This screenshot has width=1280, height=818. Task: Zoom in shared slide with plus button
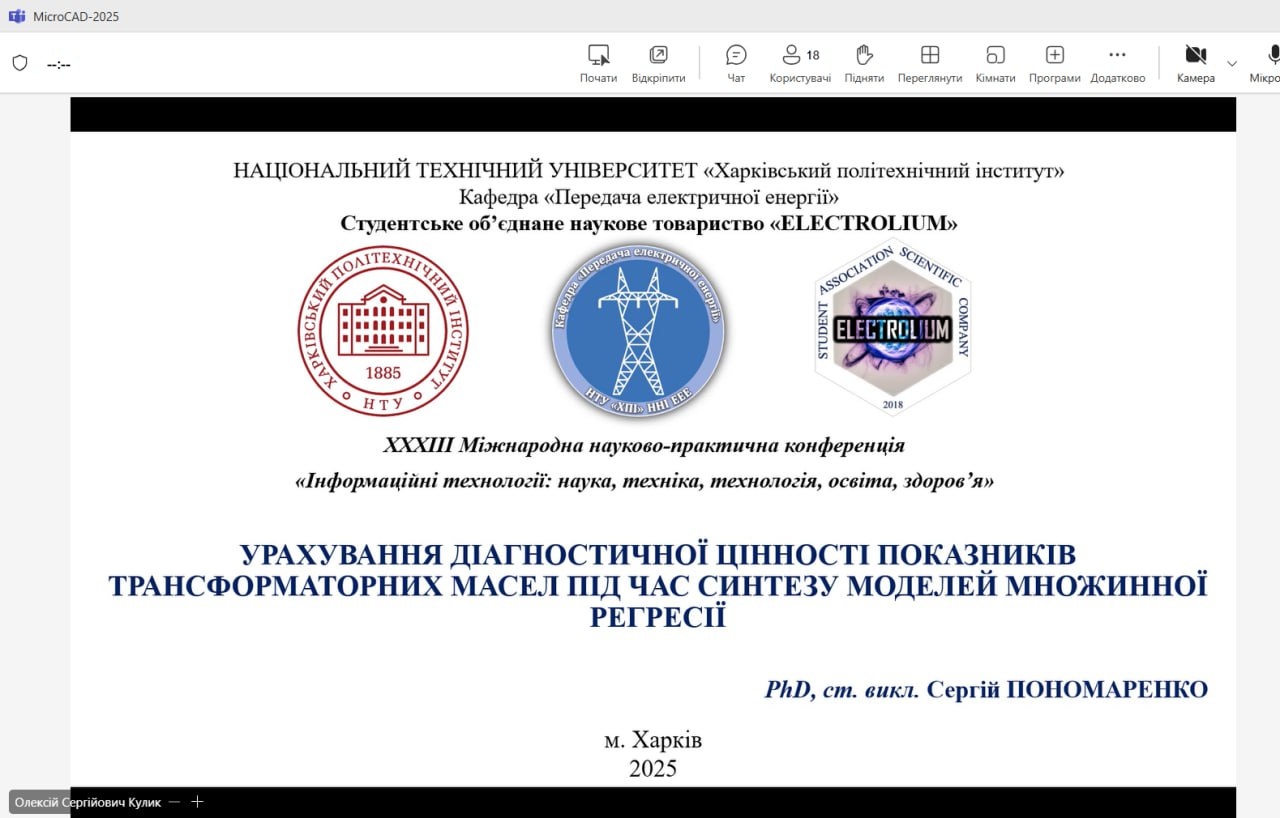197,802
